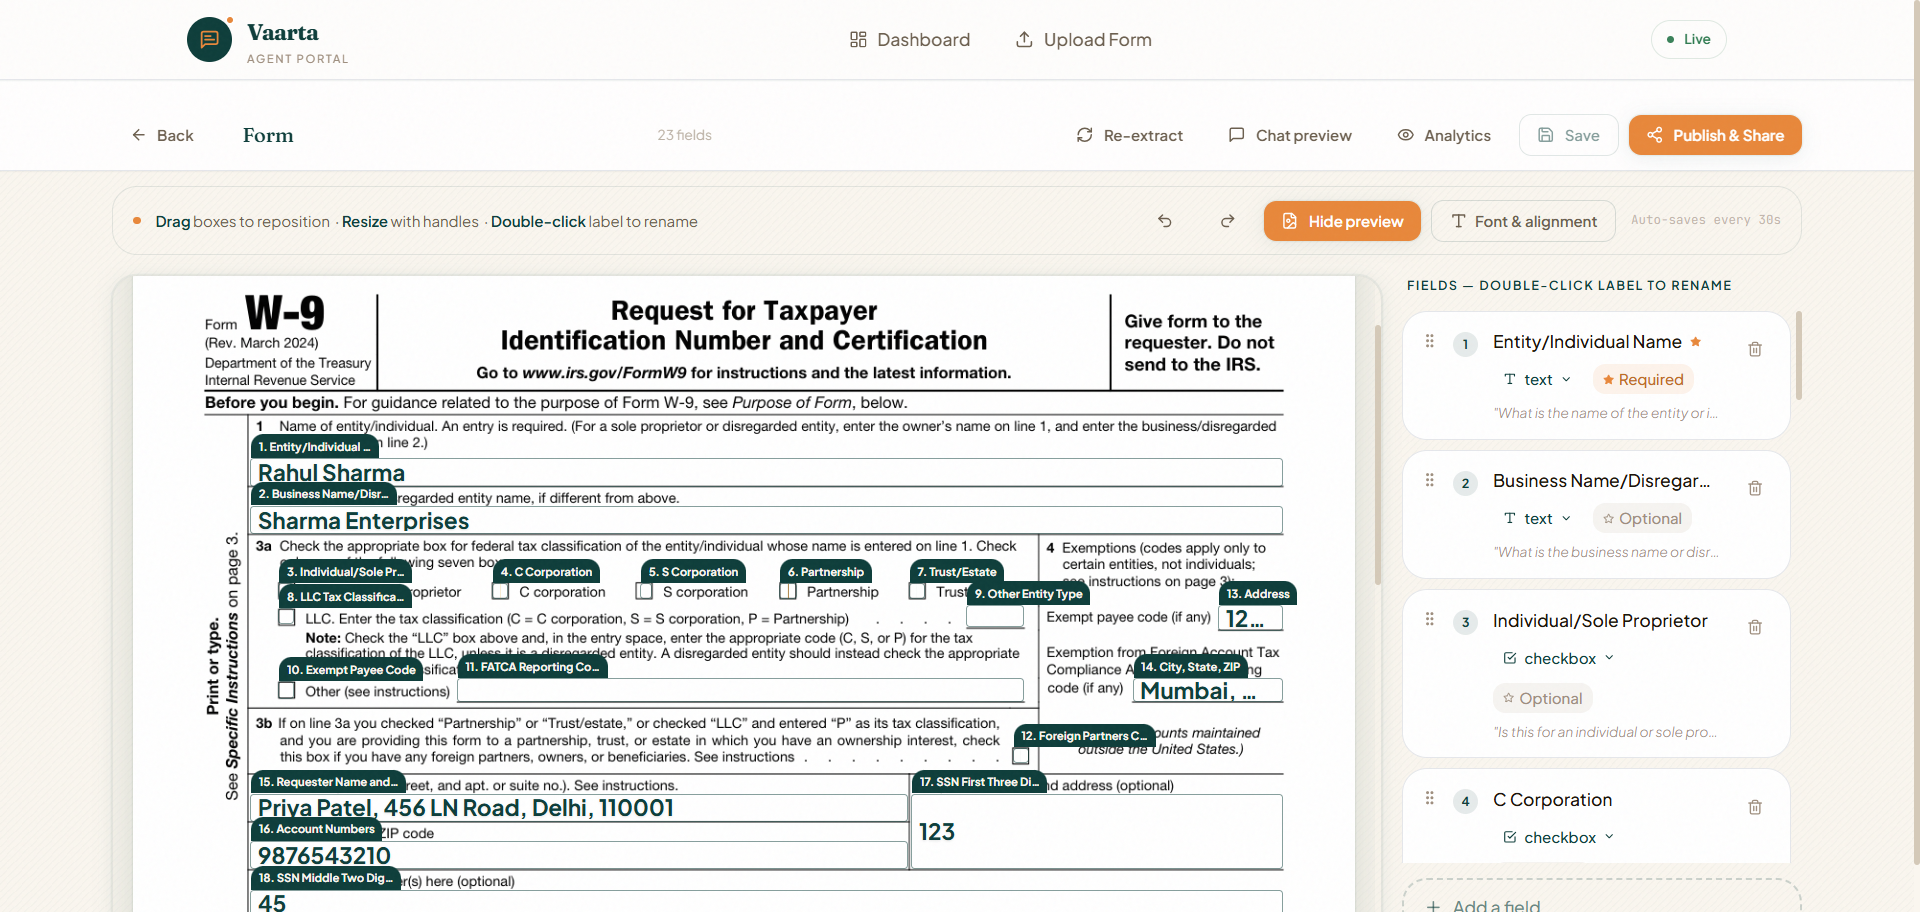1920x912 pixels.
Task: Hide the form preview
Action: pyautogui.click(x=1342, y=221)
